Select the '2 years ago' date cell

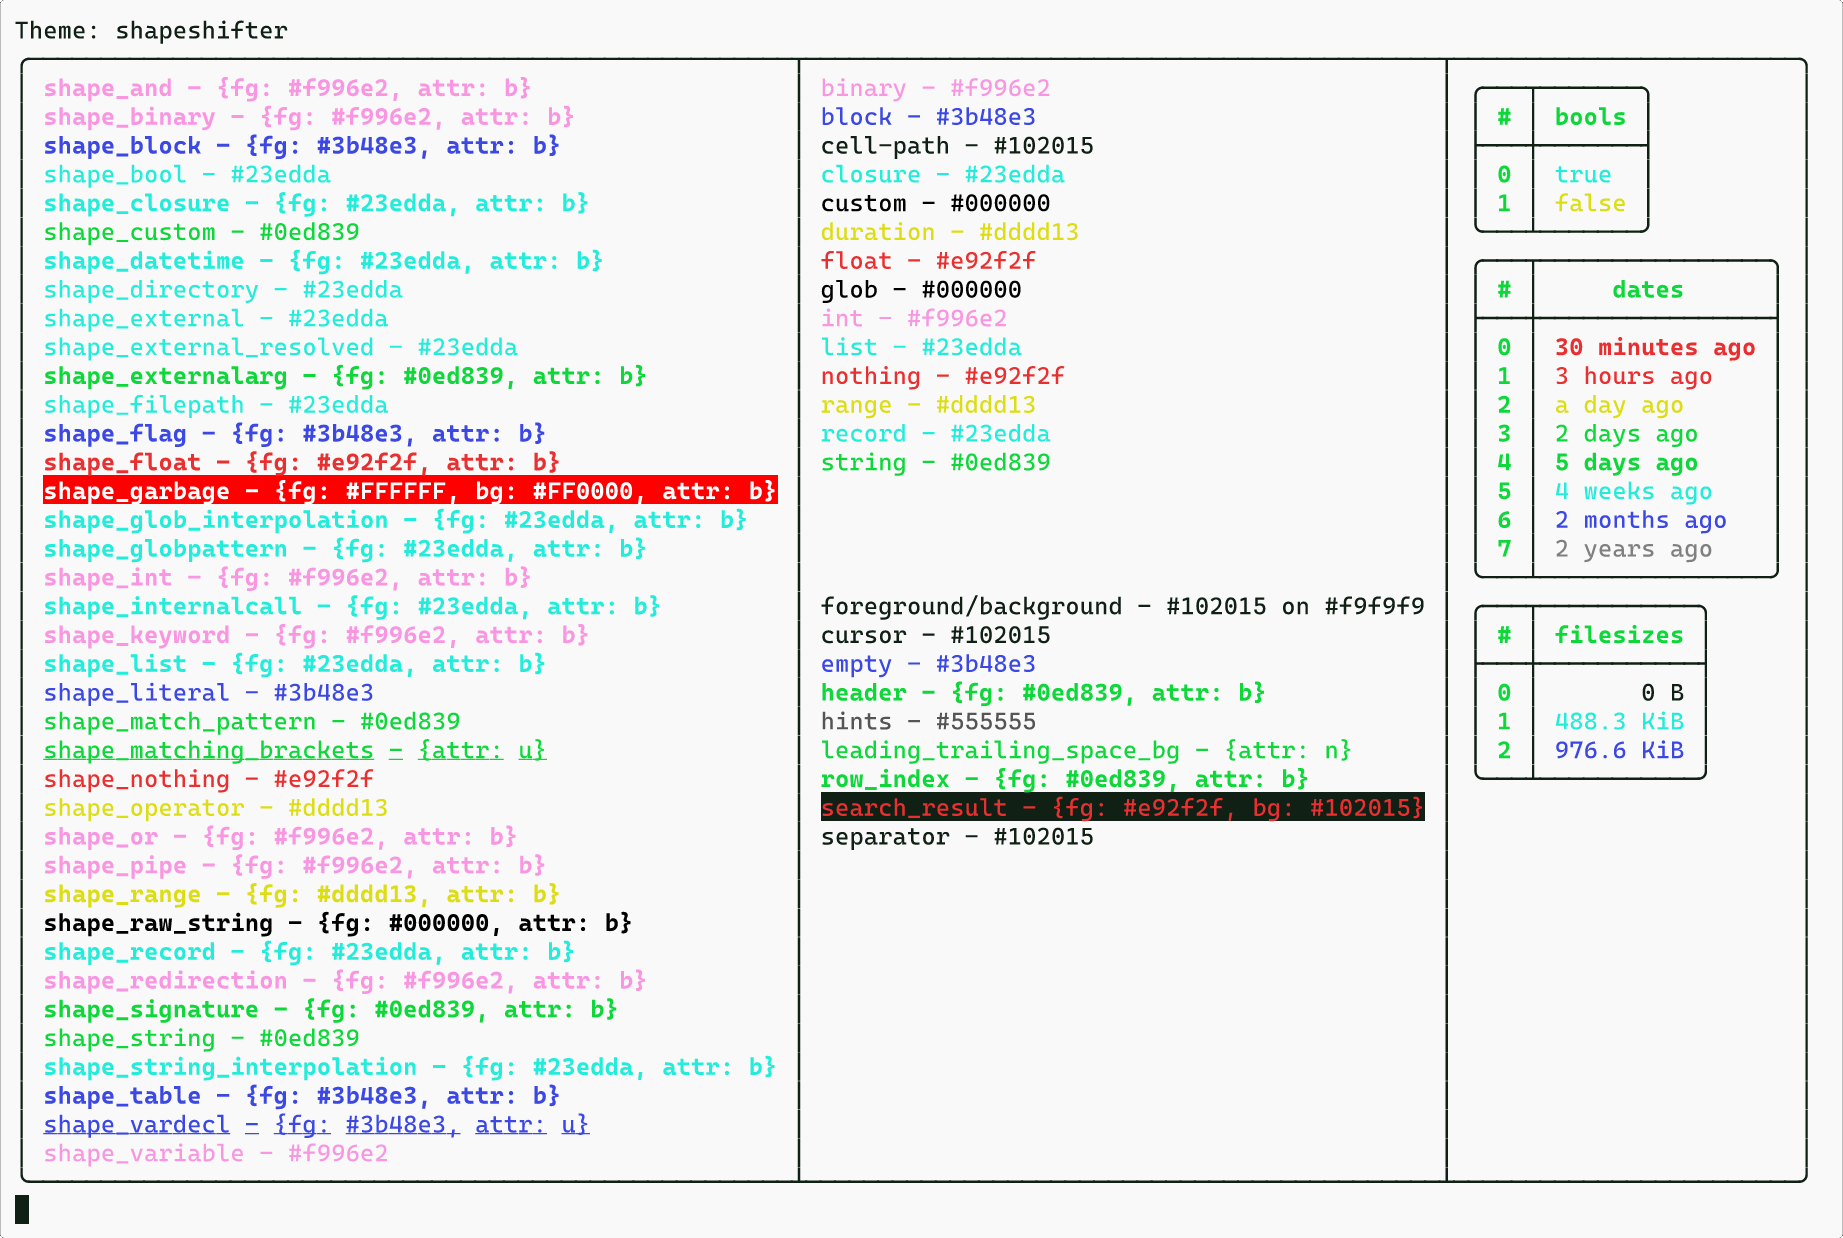(1633, 549)
